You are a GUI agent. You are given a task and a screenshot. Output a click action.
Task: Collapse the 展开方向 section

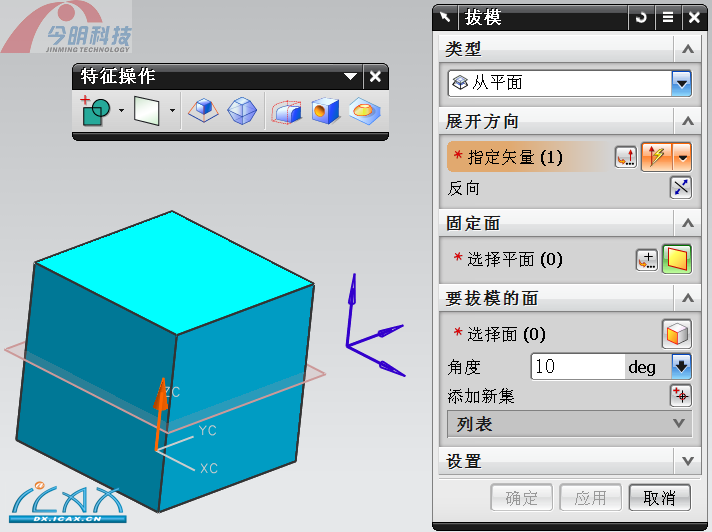pyautogui.click(x=688, y=121)
